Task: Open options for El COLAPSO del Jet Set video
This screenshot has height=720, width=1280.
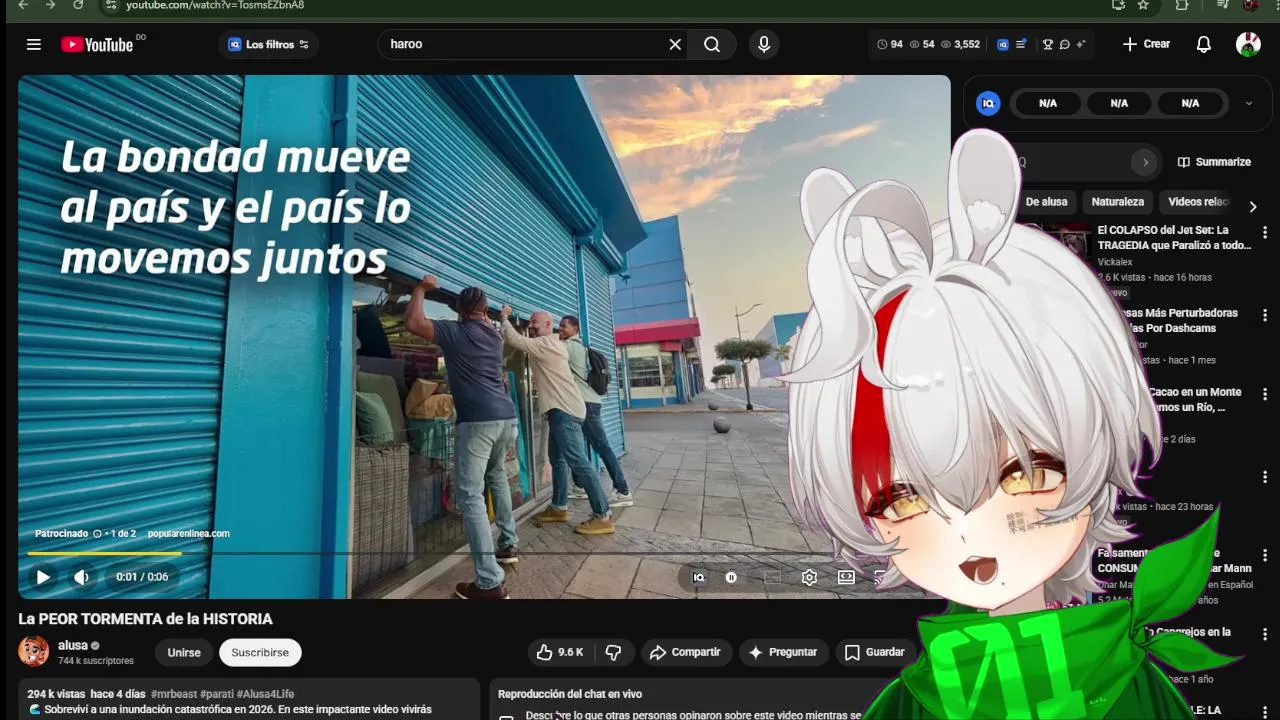Action: point(1265,232)
